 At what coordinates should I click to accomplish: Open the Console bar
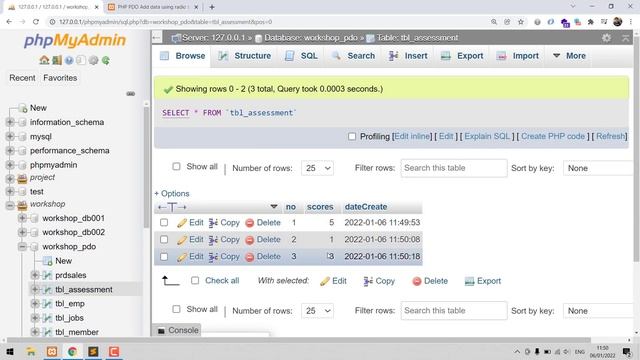(x=178, y=330)
